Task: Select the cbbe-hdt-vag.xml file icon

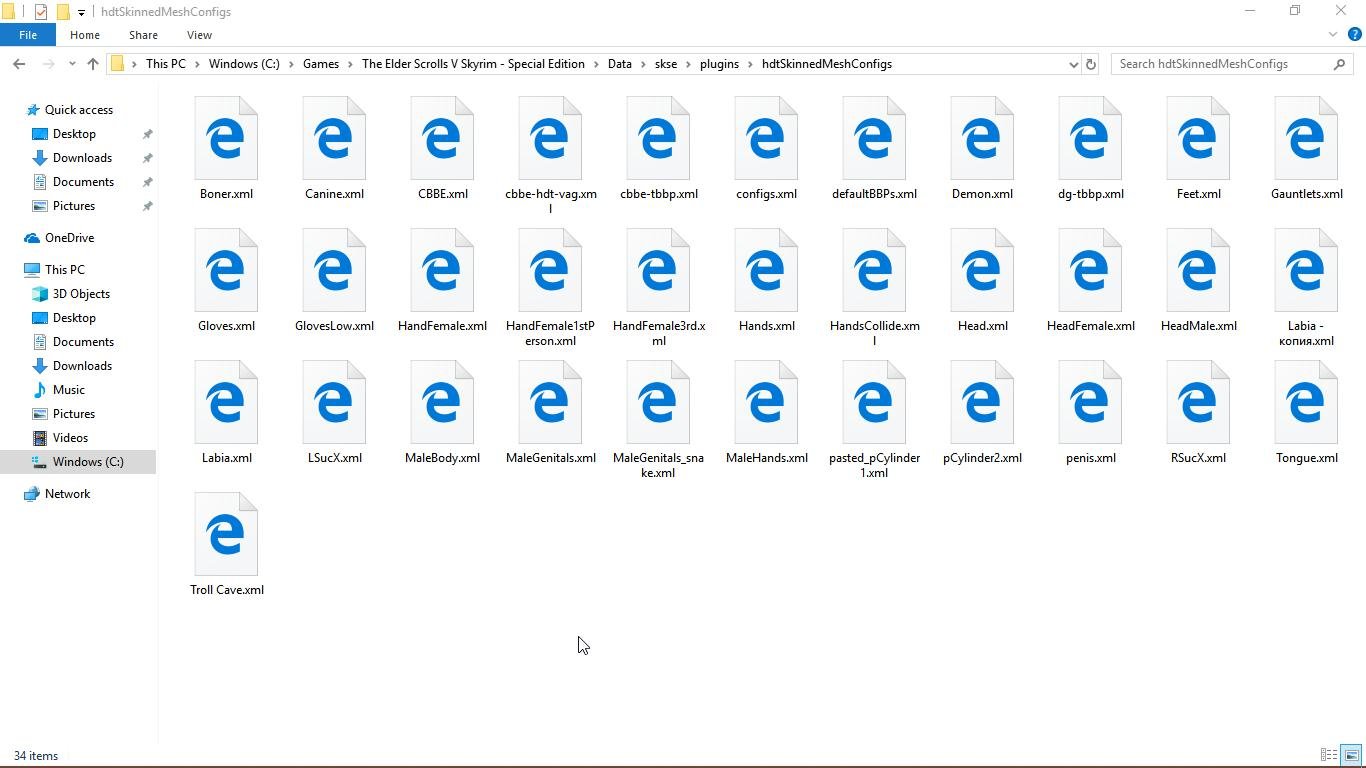Action: pos(550,139)
